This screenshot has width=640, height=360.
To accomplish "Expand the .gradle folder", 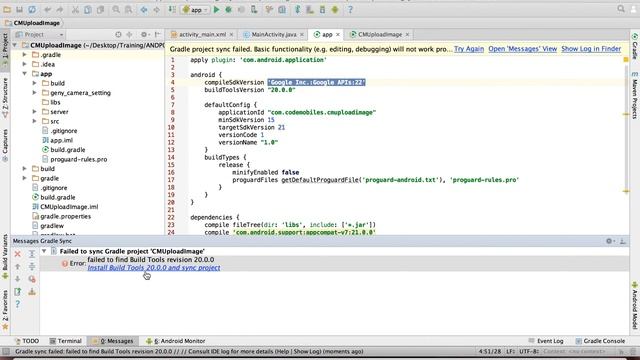I will tap(24, 55).
